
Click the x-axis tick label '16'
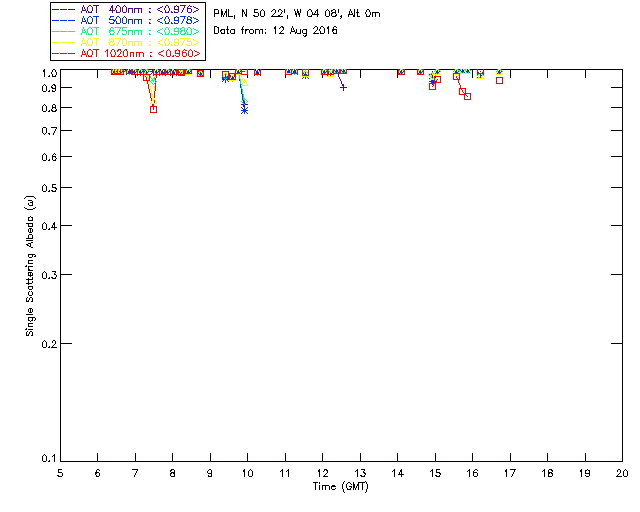[472, 473]
